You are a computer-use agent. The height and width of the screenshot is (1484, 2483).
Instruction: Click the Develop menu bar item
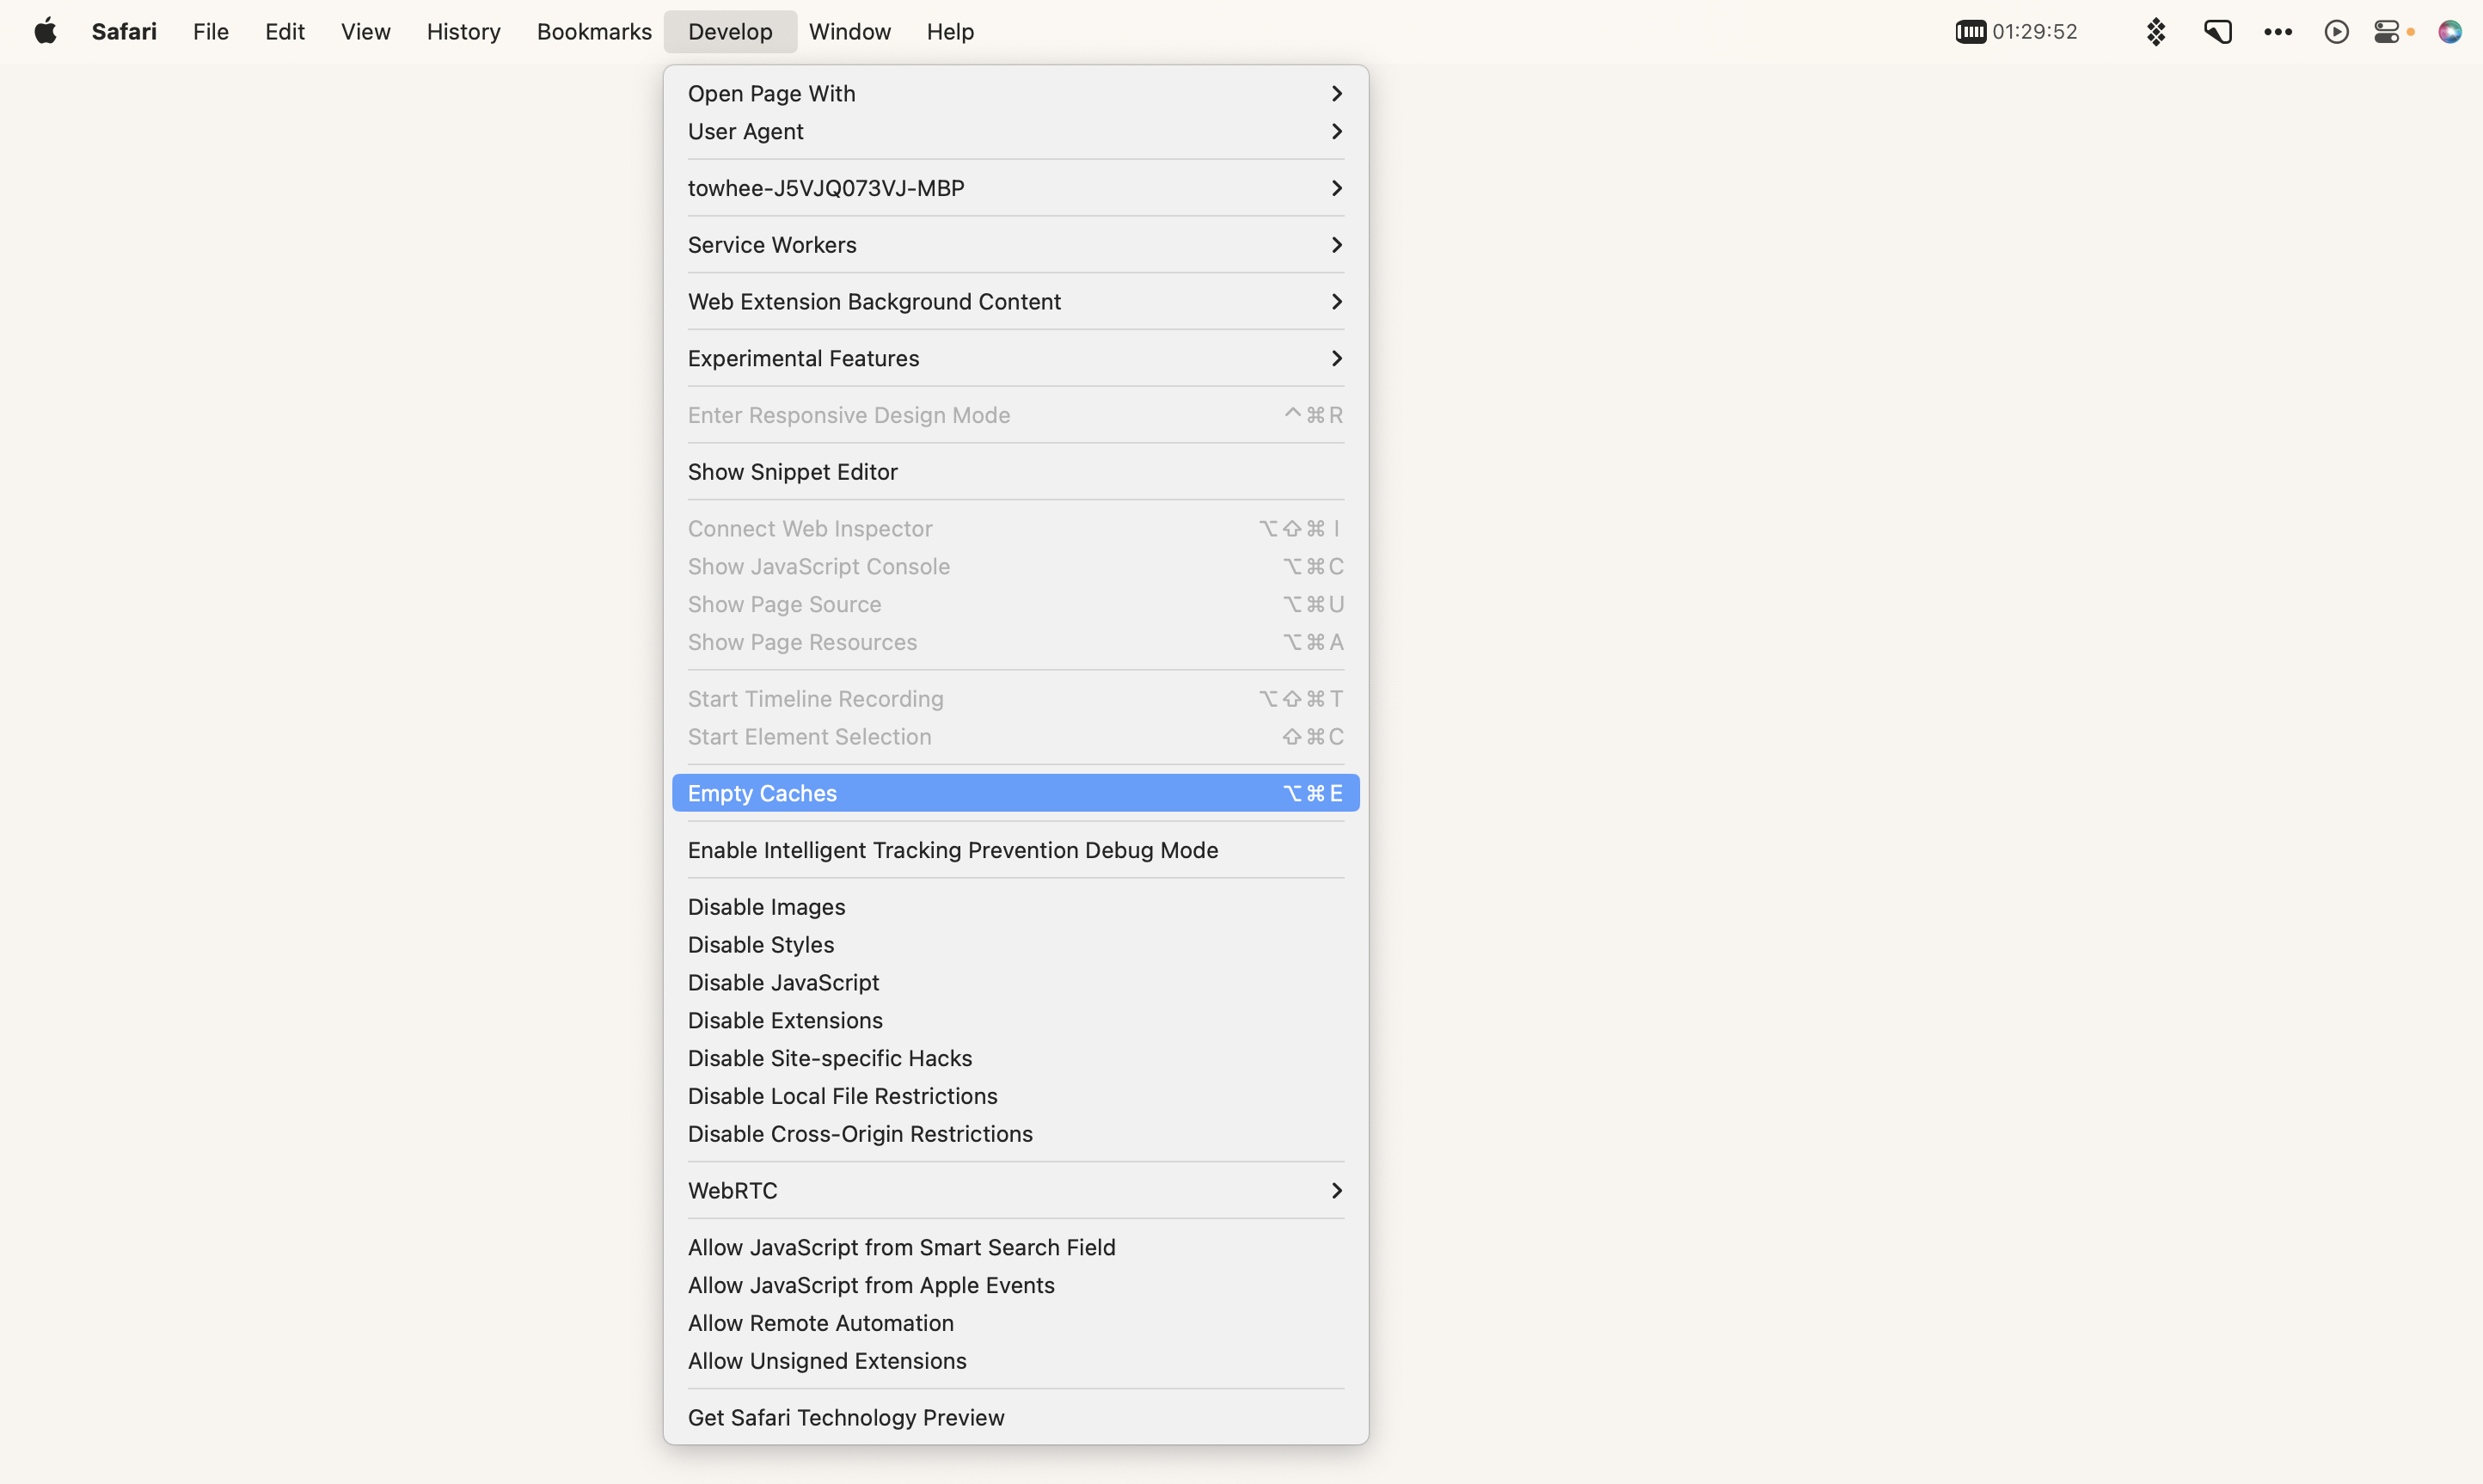coord(729,32)
